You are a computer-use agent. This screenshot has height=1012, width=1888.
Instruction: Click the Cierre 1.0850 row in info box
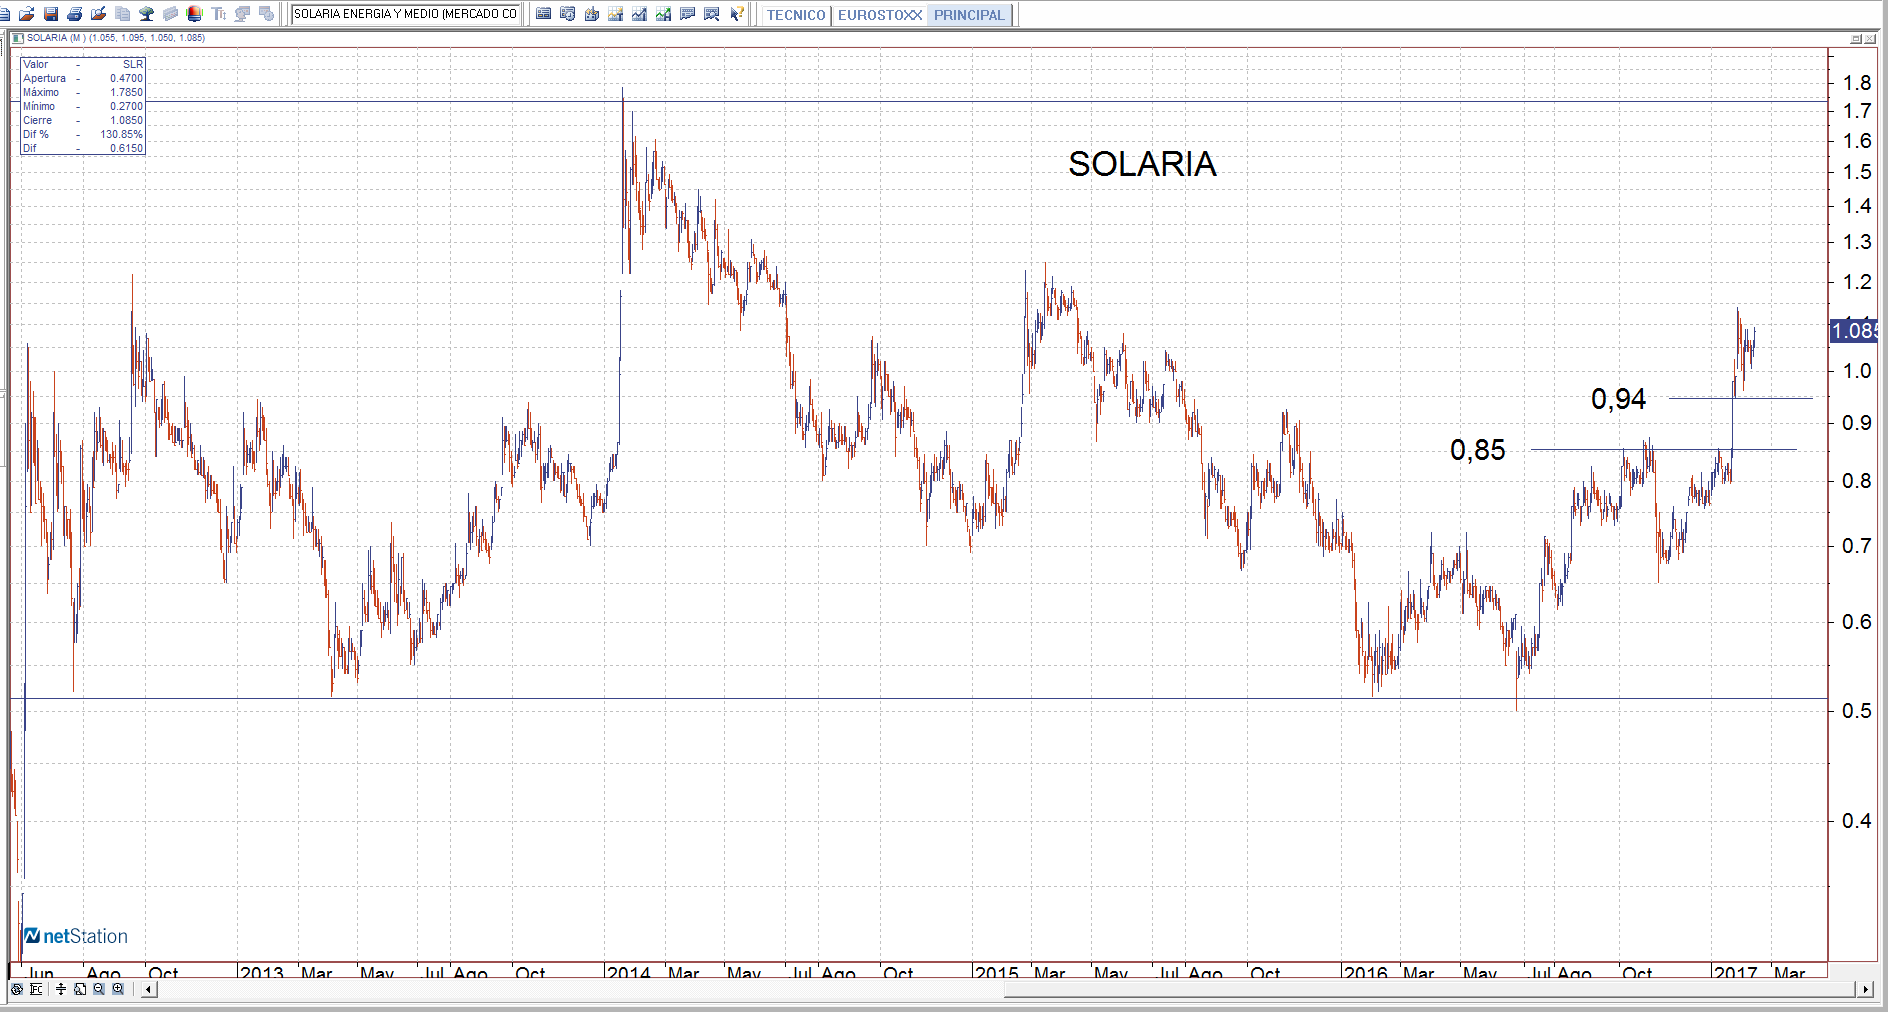click(x=83, y=120)
